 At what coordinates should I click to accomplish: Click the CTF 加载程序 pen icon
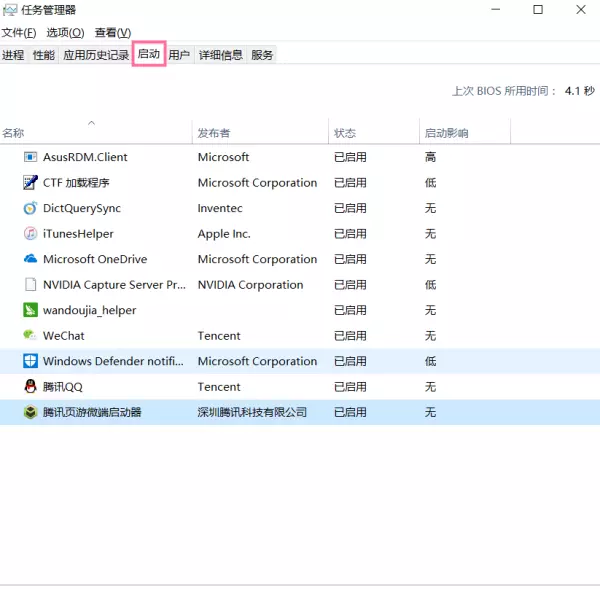(x=30, y=183)
